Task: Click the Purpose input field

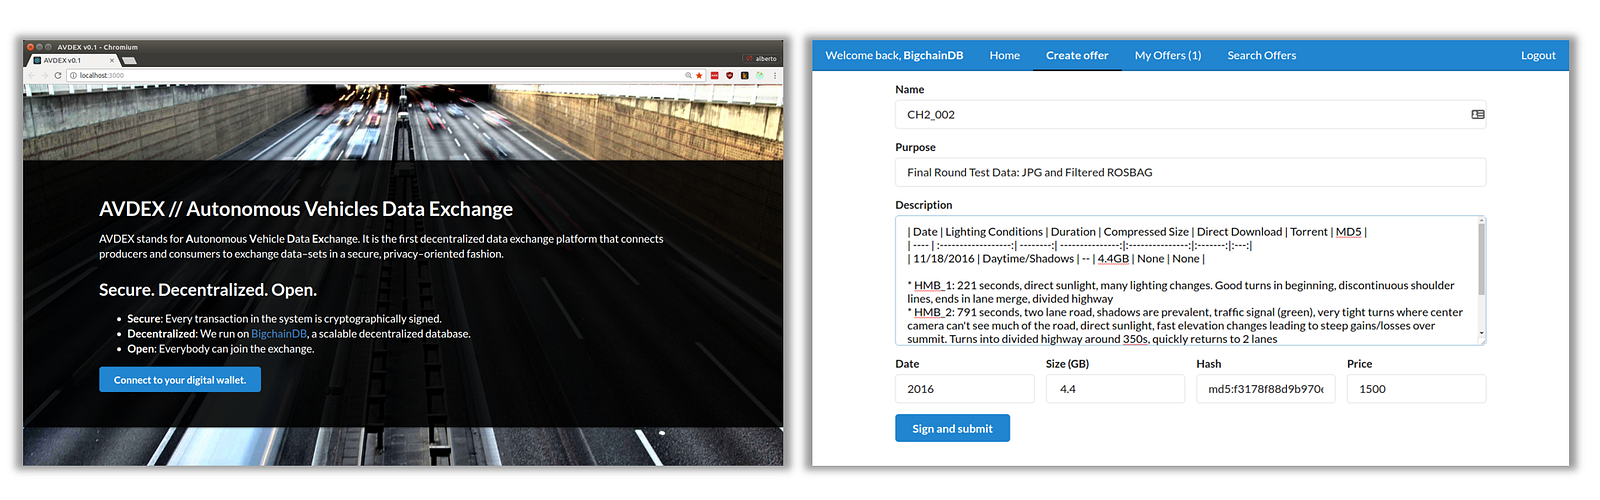Action: 1190,172
